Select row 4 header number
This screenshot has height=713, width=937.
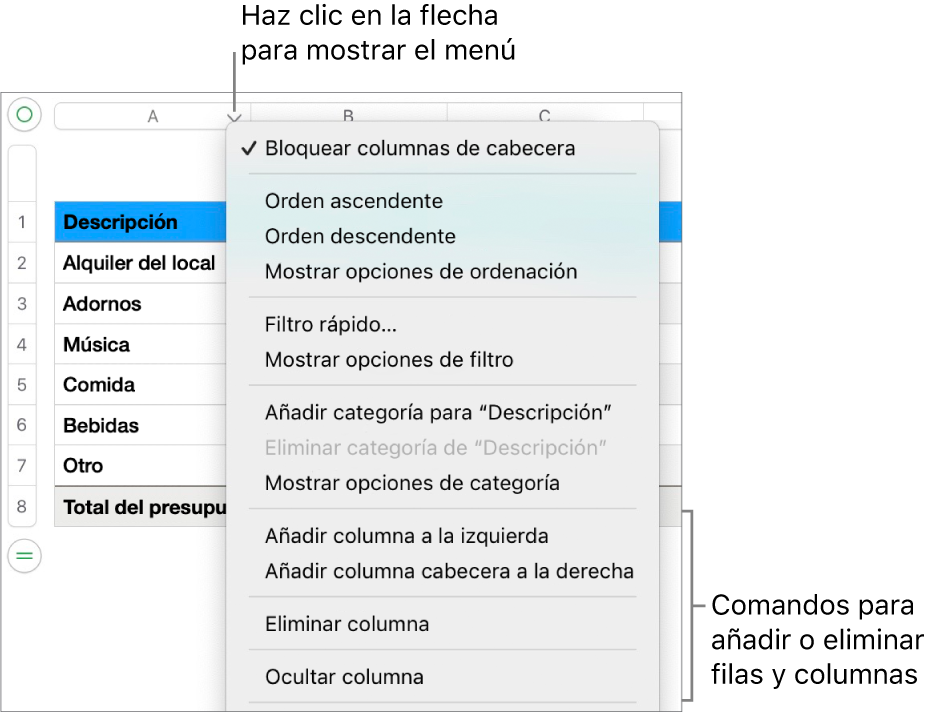click(x=22, y=344)
